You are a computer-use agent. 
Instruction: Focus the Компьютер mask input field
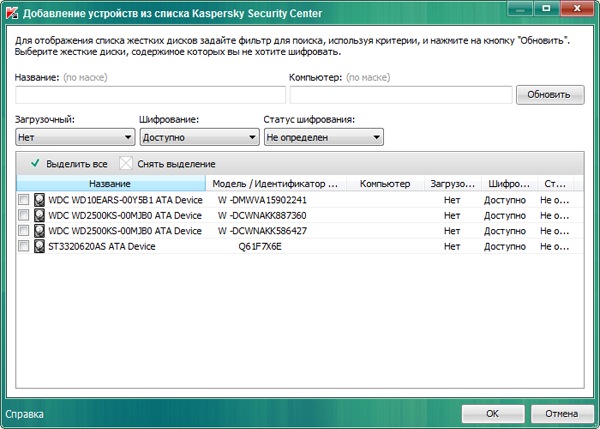pos(401,95)
